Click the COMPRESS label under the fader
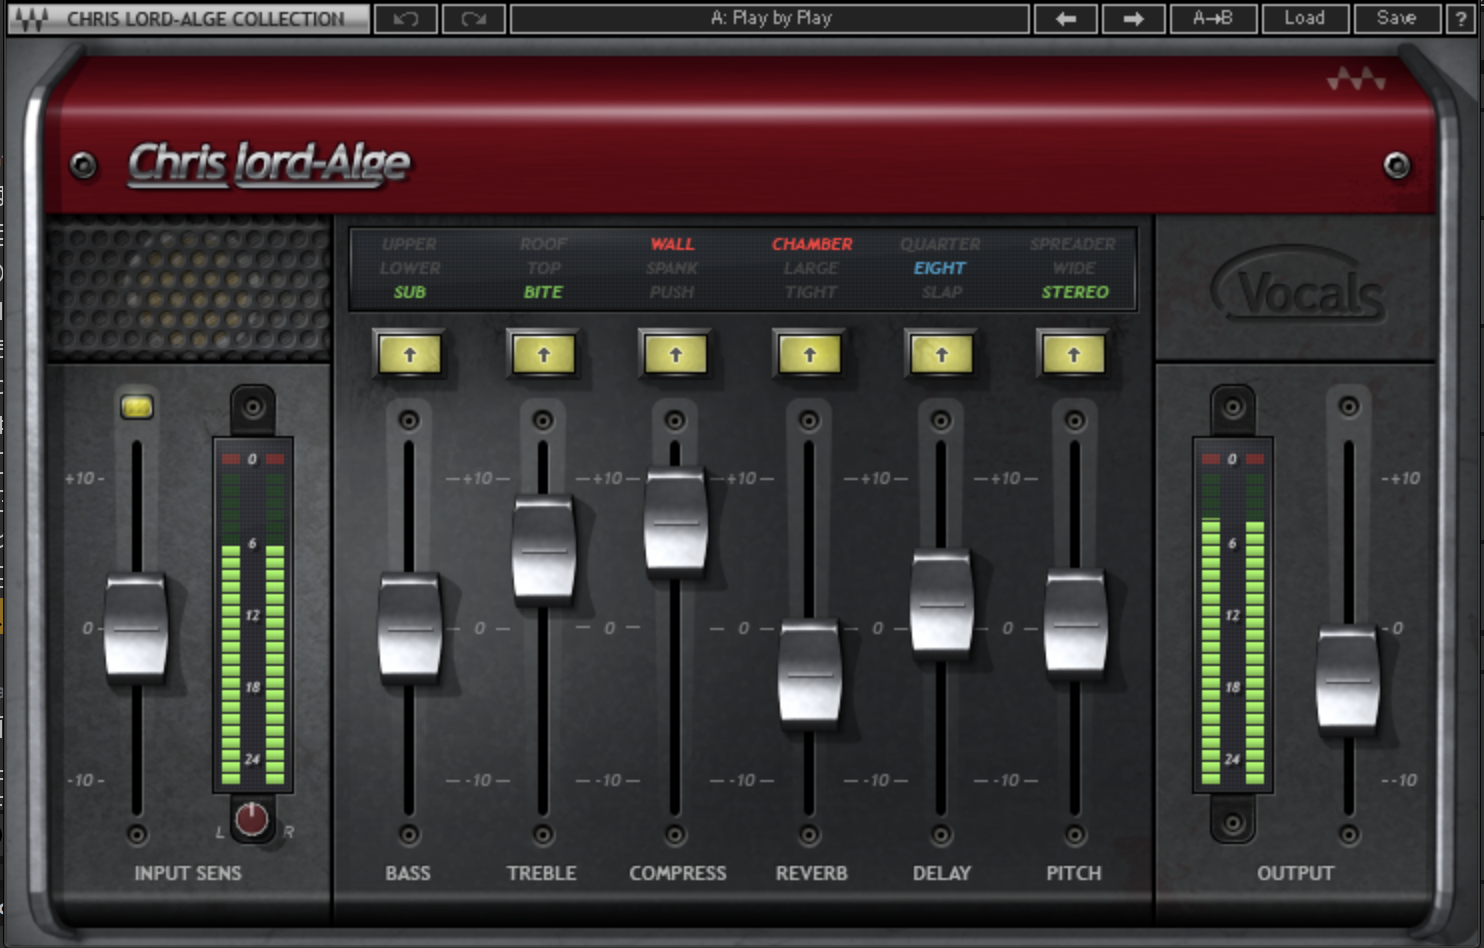 click(677, 873)
